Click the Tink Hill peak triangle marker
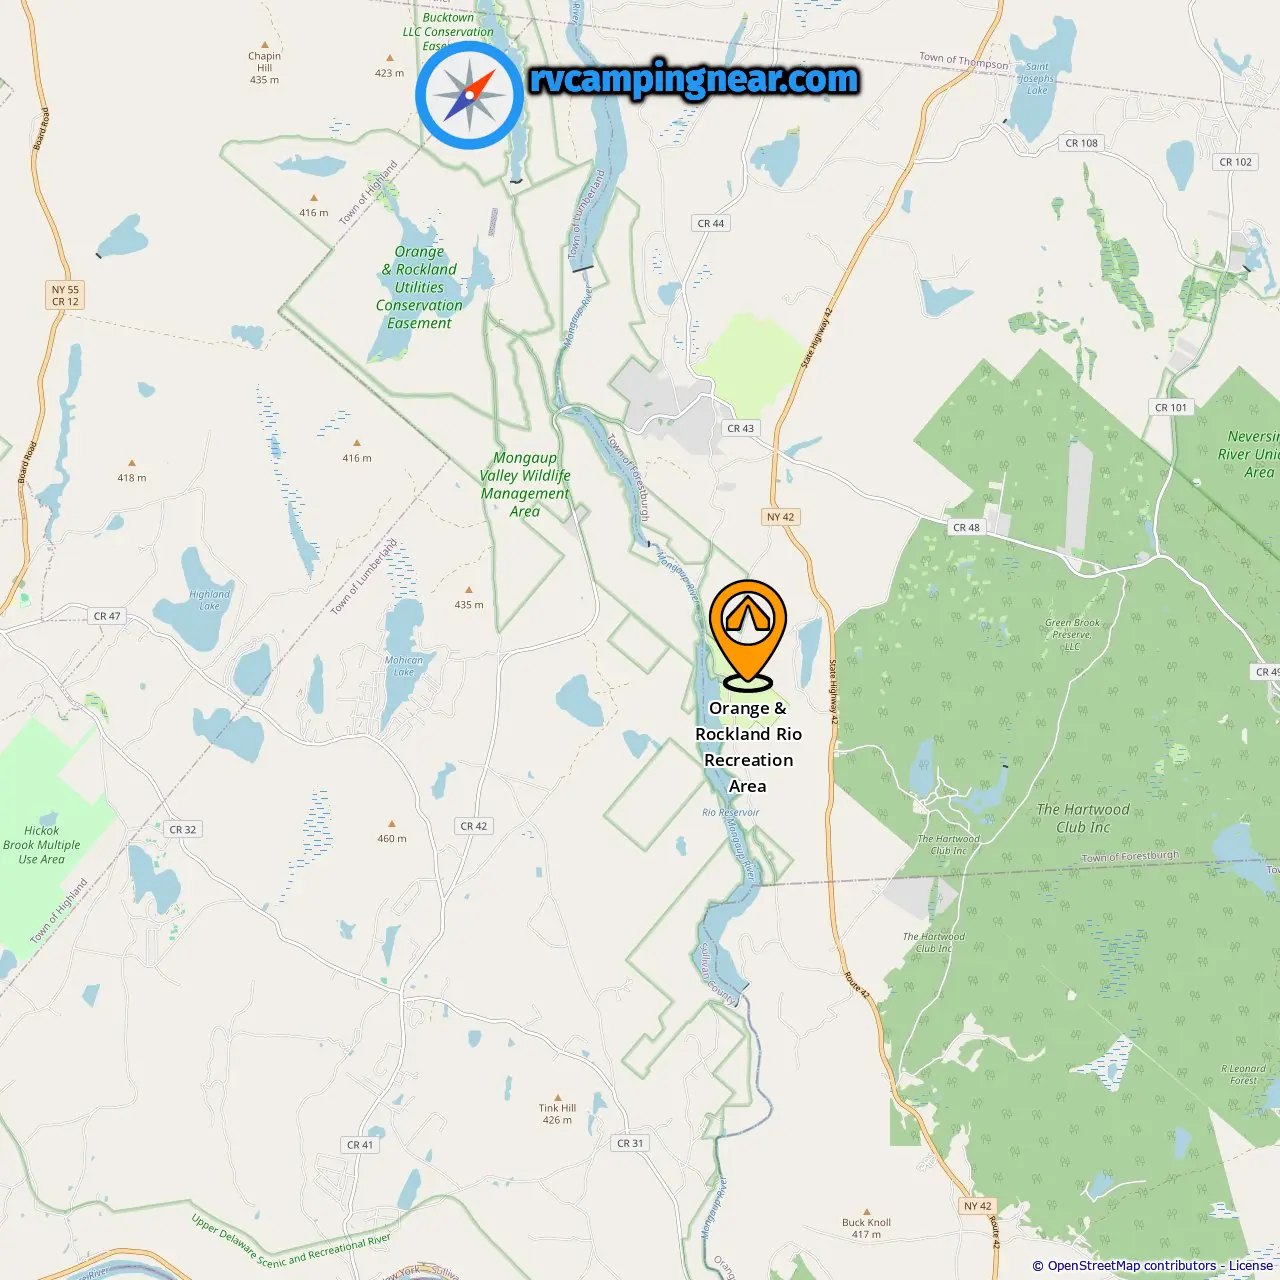 click(558, 1097)
